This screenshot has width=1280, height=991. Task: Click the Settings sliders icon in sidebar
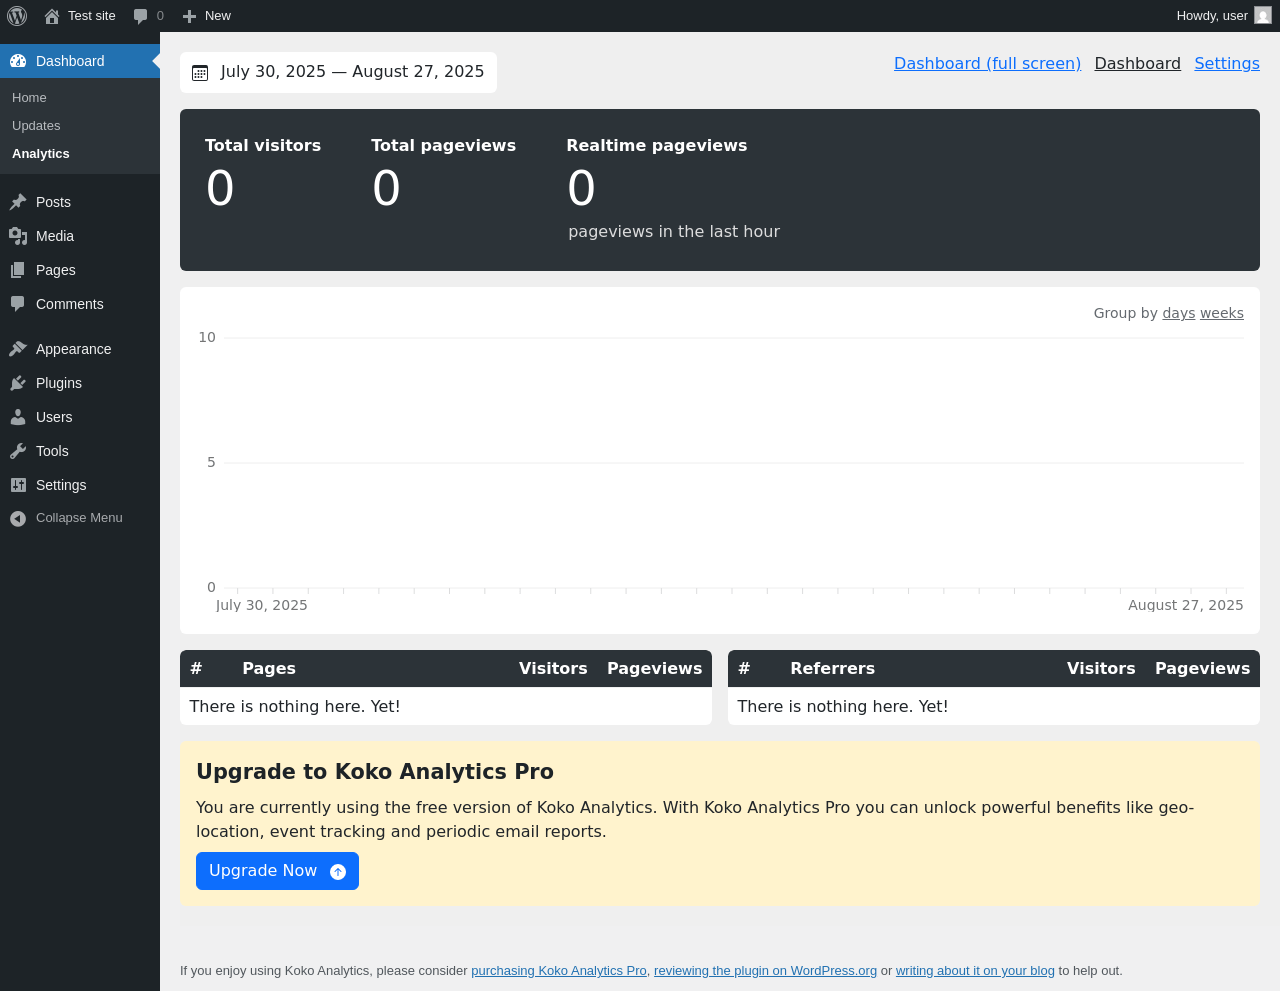click(18, 485)
